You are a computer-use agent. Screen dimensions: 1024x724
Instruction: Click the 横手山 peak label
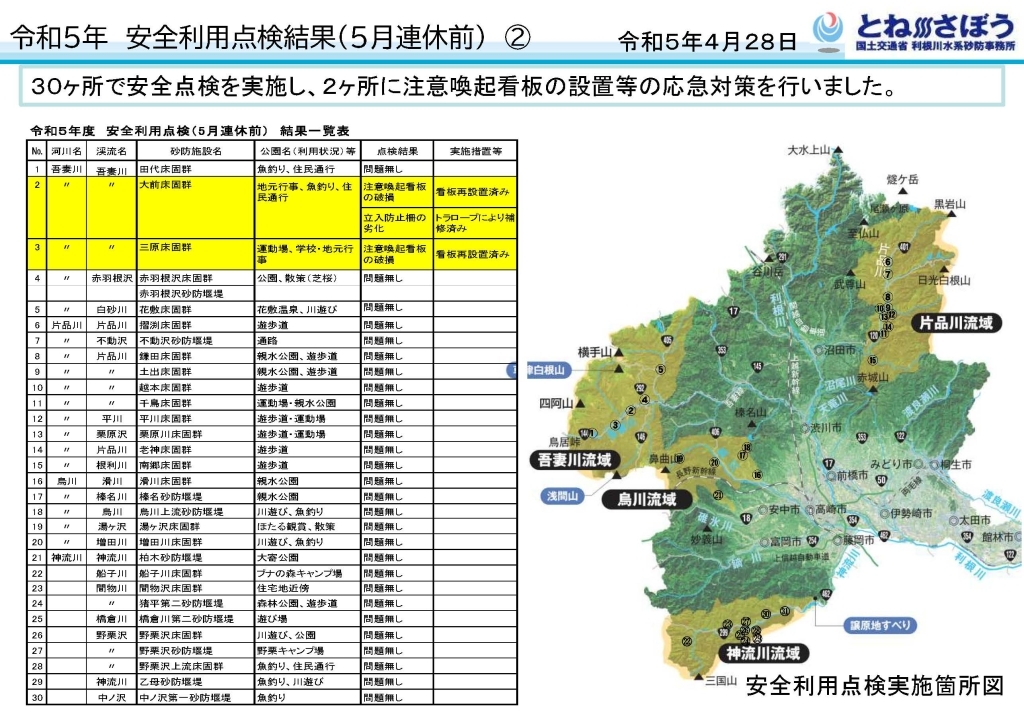pyautogui.click(x=594, y=353)
